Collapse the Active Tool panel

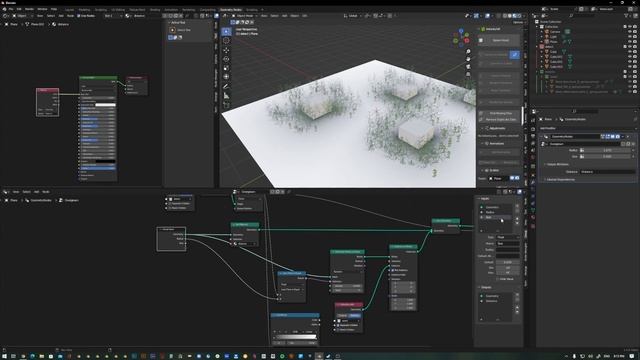177,22
